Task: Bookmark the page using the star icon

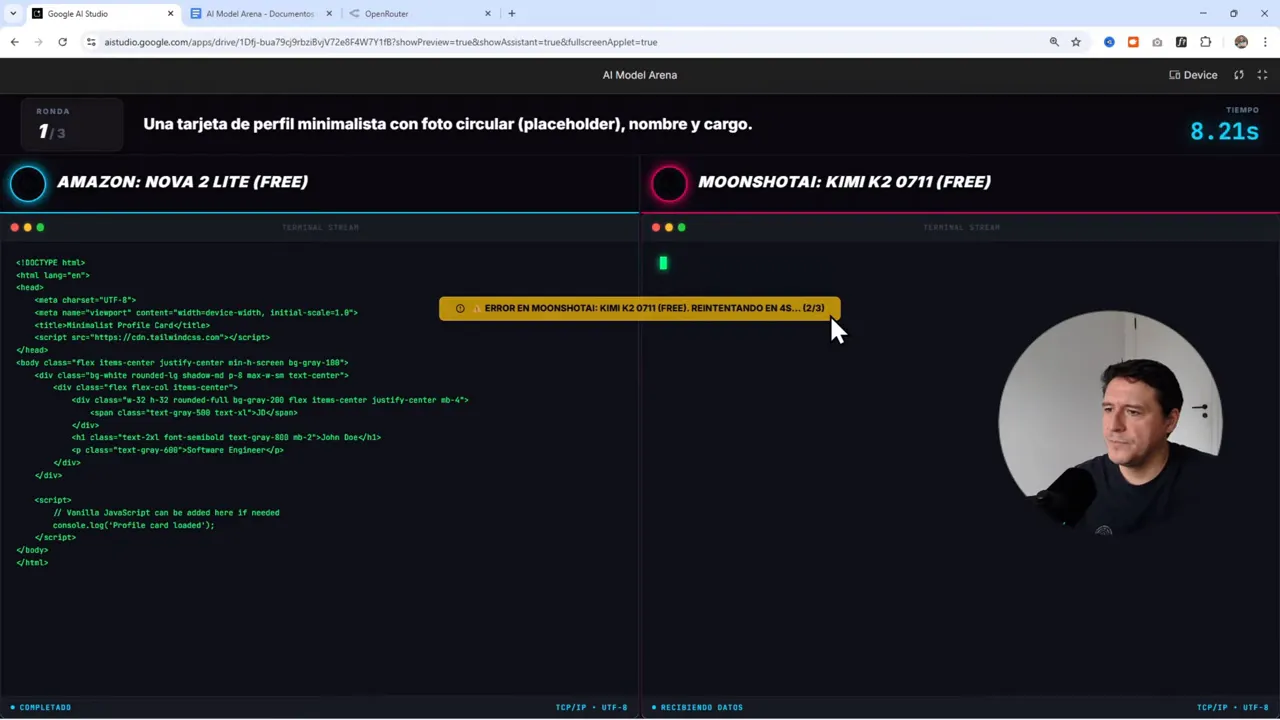Action: pos(1075,42)
